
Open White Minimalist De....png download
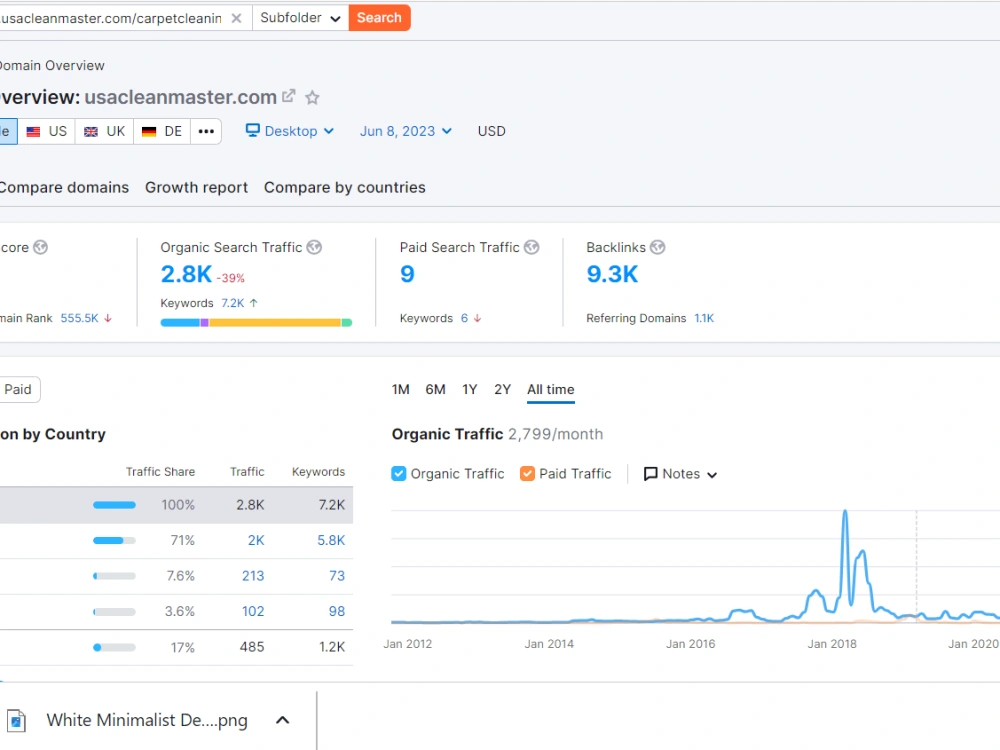point(147,720)
